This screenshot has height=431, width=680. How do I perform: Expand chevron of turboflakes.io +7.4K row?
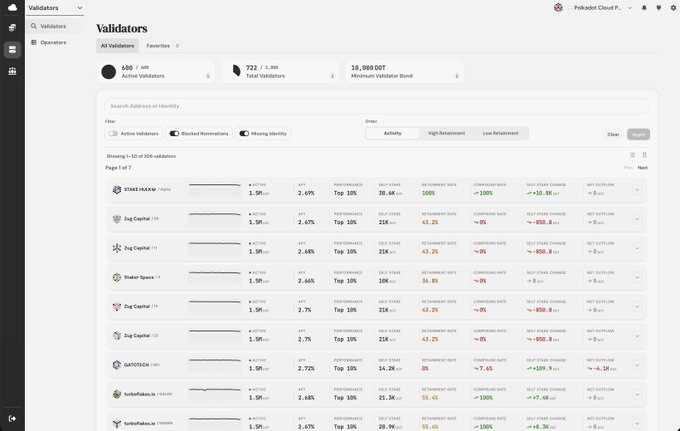pyautogui.click(x=637, y=394)
